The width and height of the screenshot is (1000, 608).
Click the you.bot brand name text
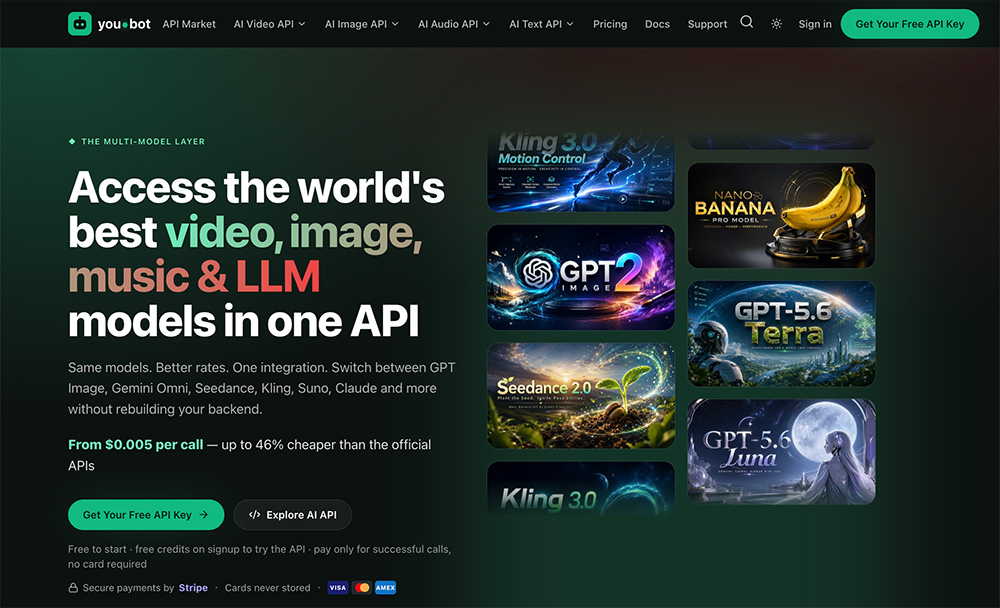tap(124, 24)
